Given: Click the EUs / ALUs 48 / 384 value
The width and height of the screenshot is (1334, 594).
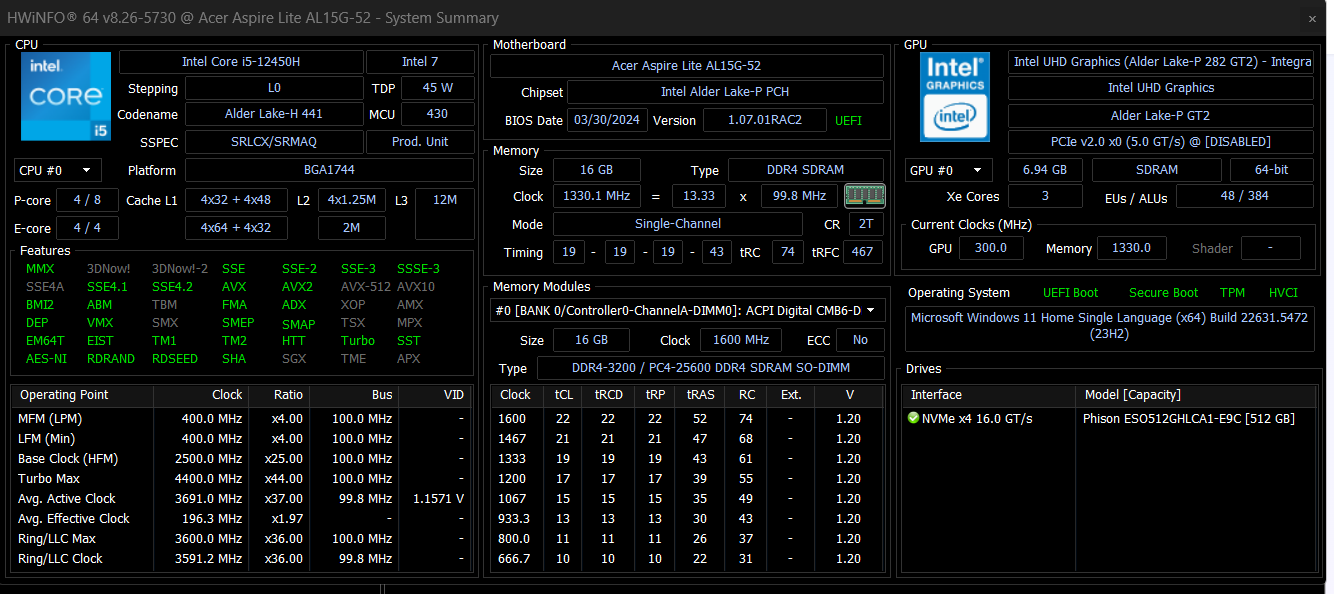Looking at the screenshot, I should pos(1244,196).
